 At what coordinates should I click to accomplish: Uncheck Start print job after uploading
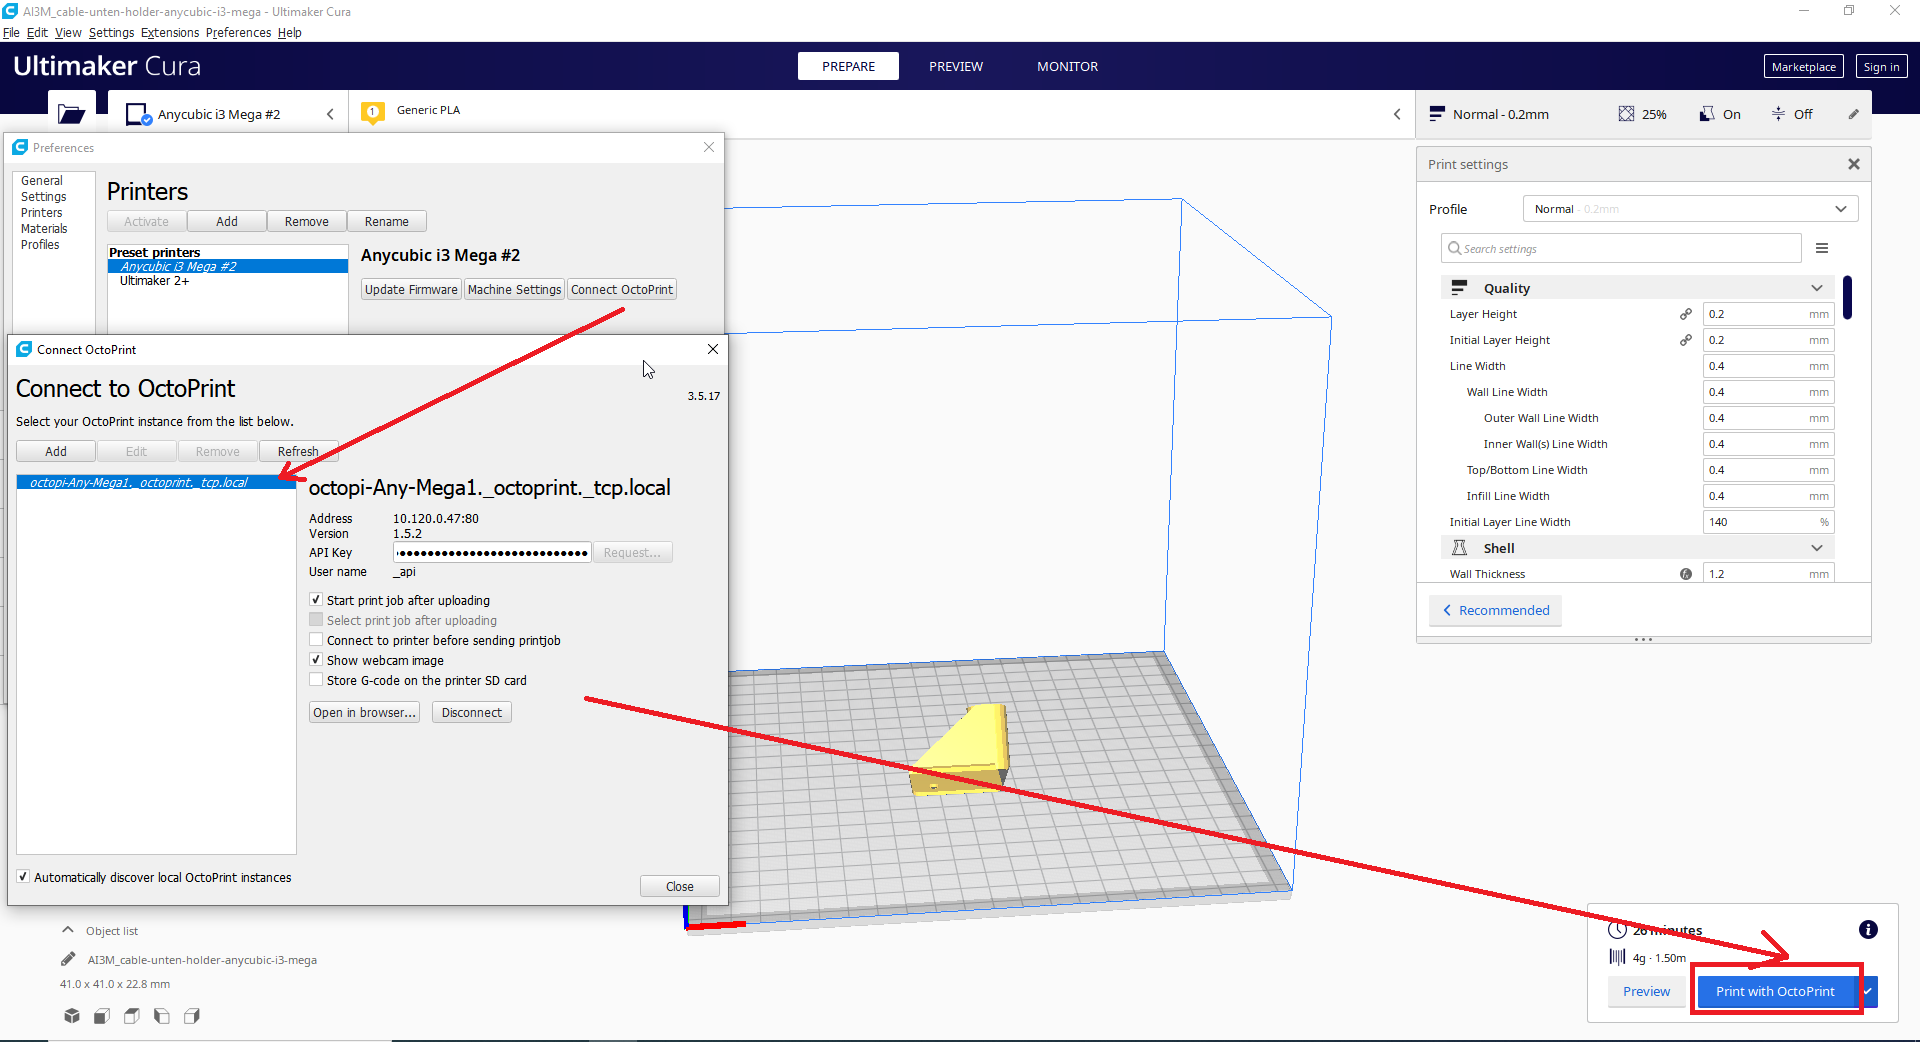[316, 599]
